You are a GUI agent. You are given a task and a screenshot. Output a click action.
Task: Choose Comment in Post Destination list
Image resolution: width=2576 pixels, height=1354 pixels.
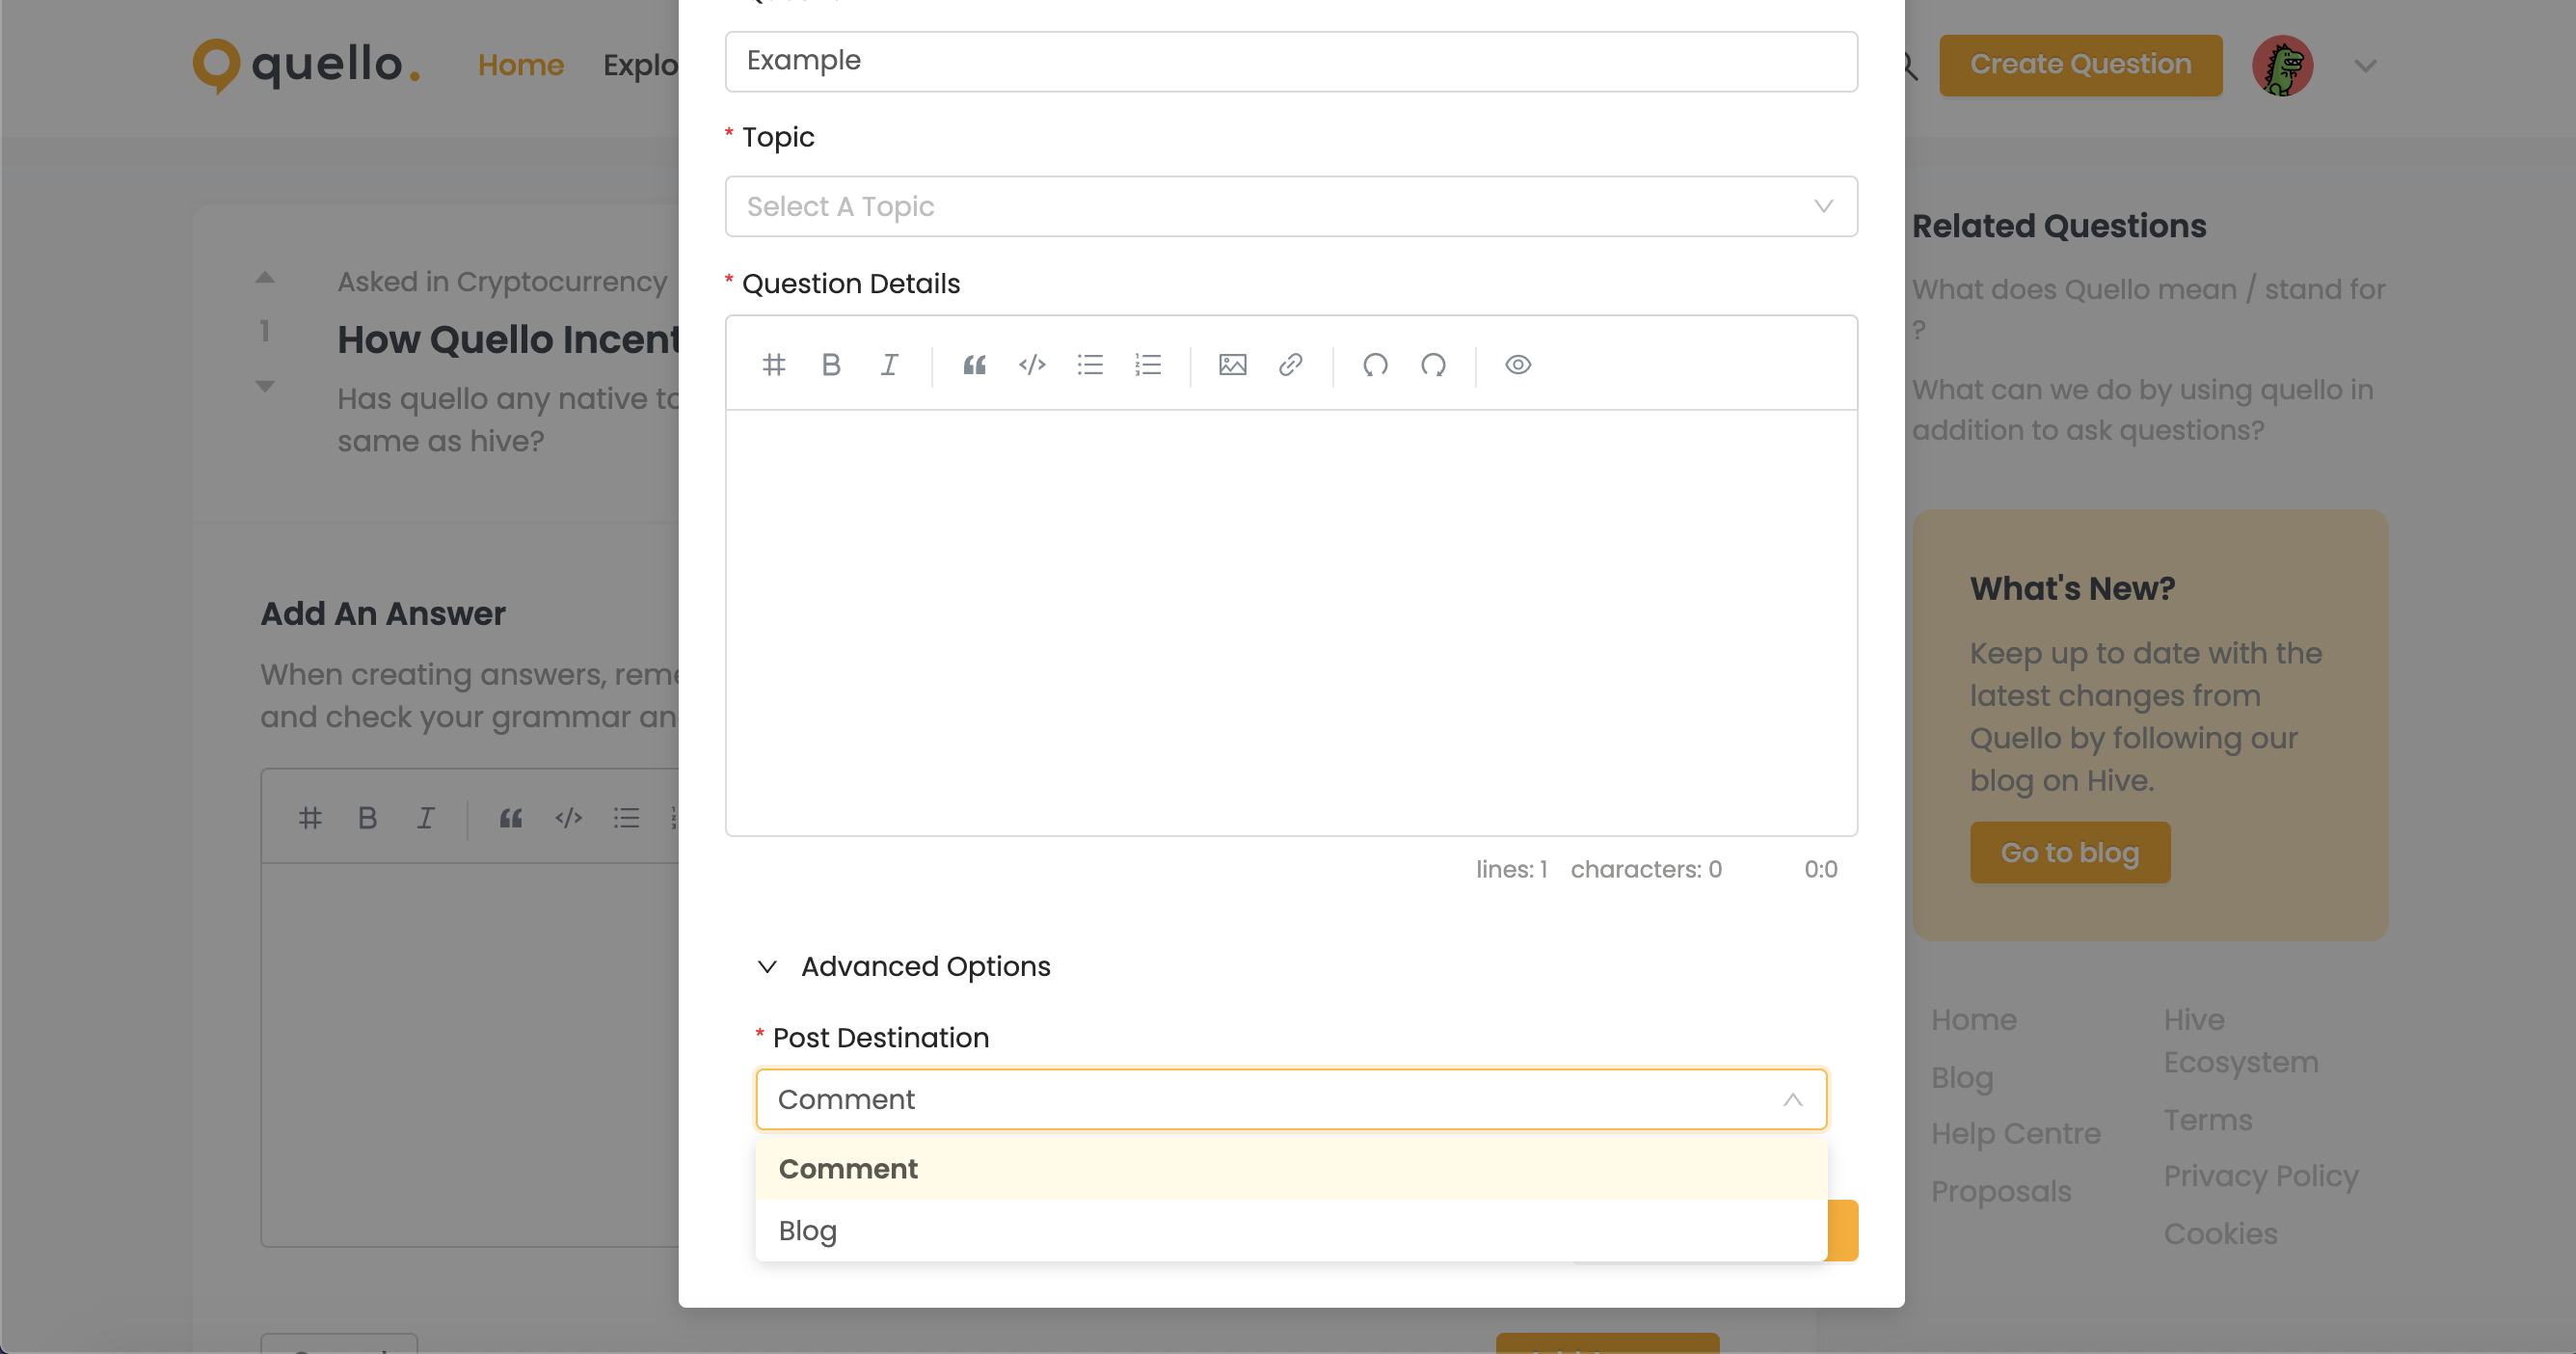click(x=1291, y=1169)
